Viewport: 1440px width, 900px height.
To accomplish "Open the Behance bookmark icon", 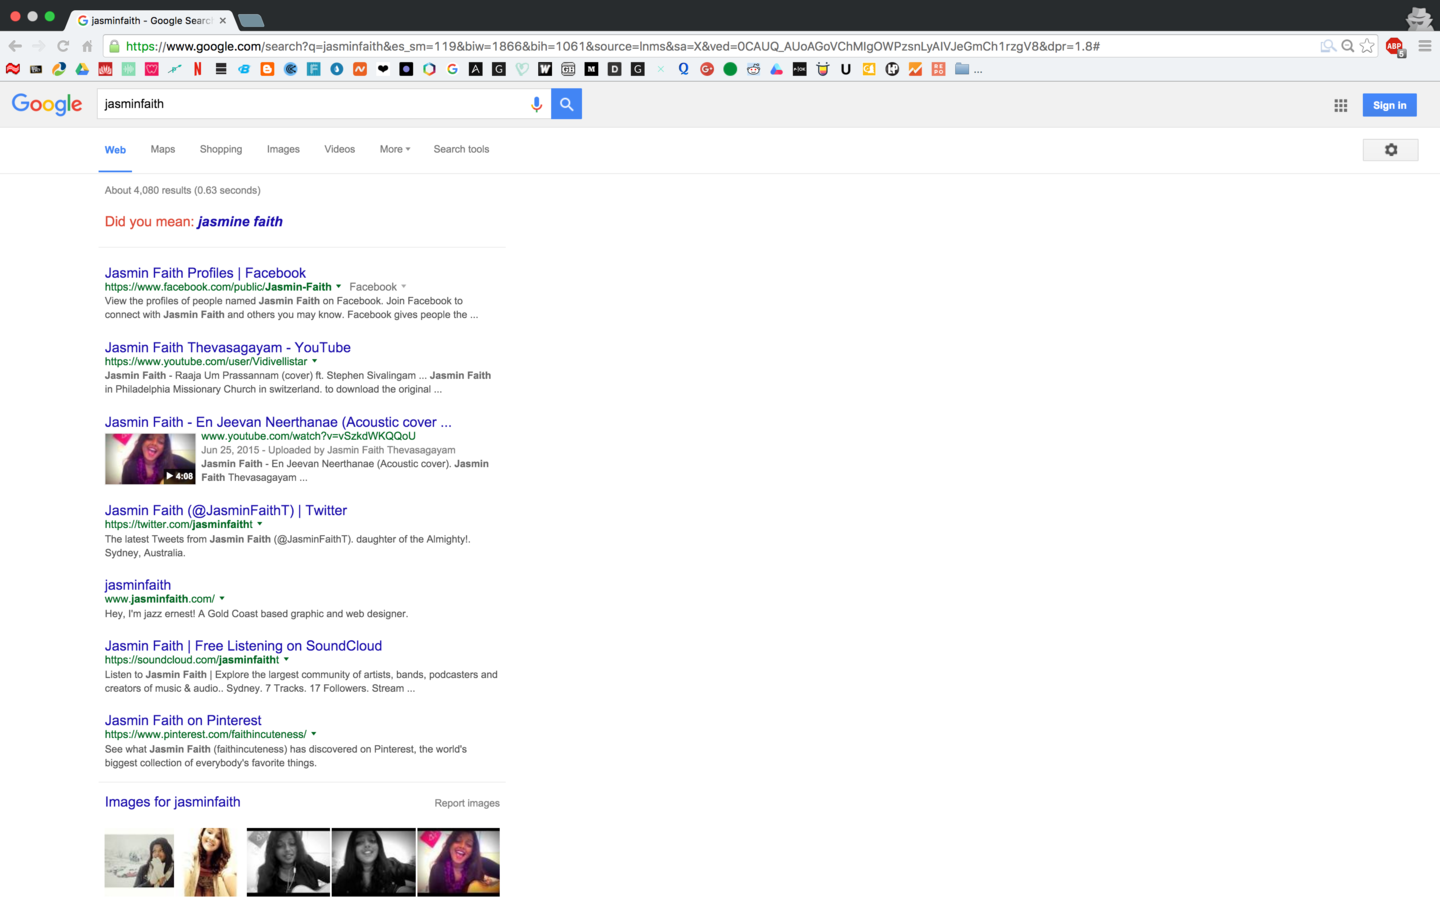I will tap(244, 69).
